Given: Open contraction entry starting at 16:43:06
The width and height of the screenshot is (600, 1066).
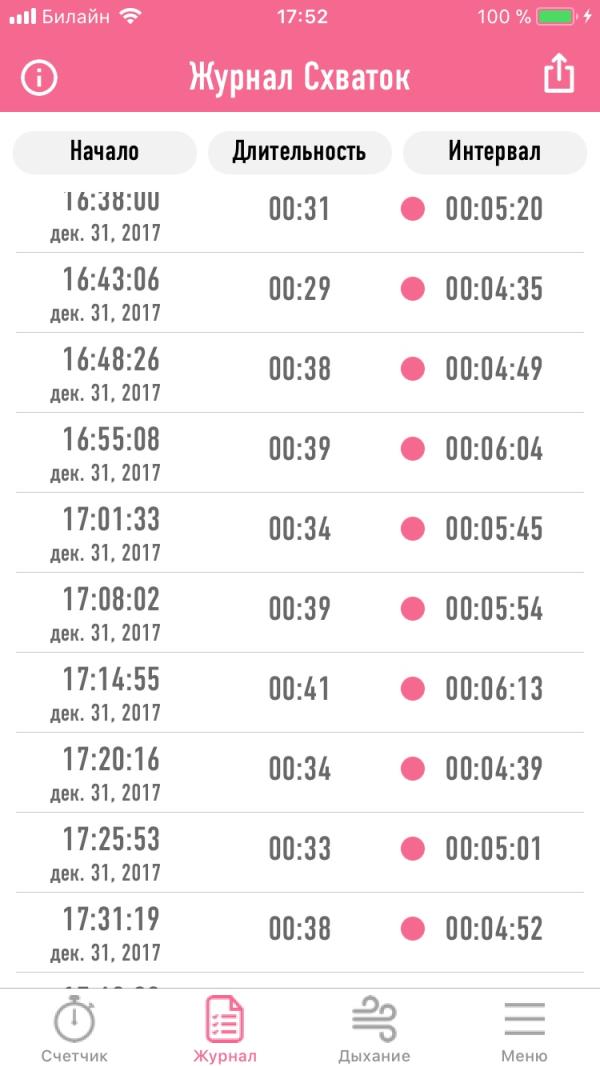Looking at the screenshot, I should [300, 293].
